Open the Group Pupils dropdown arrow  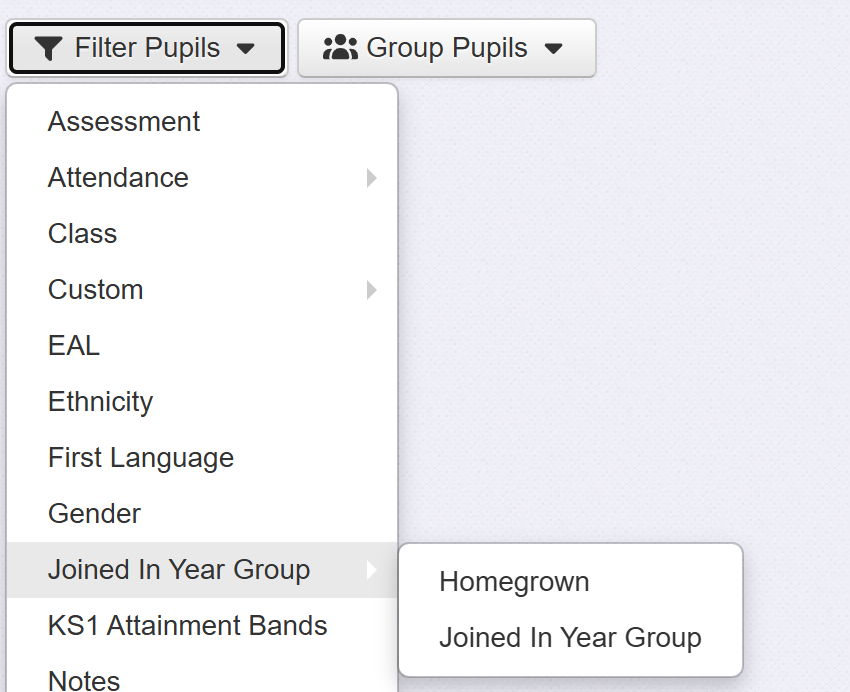[554, 48]
